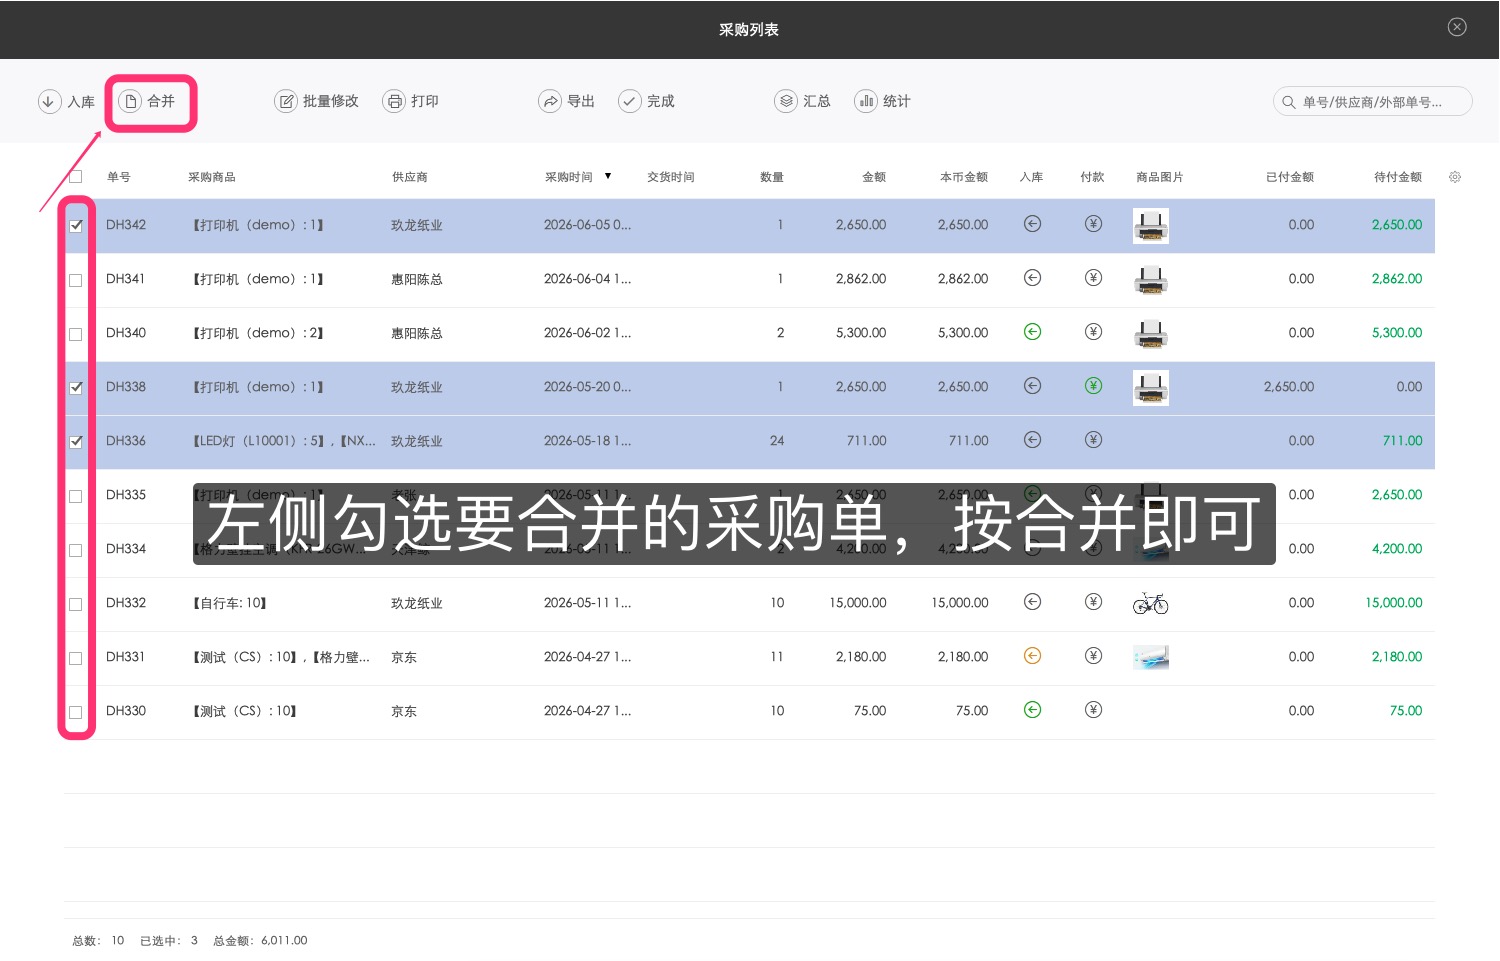Click the 付款 yen icon for DH332
1500x961 pixels.
(x=1094, y=602)
